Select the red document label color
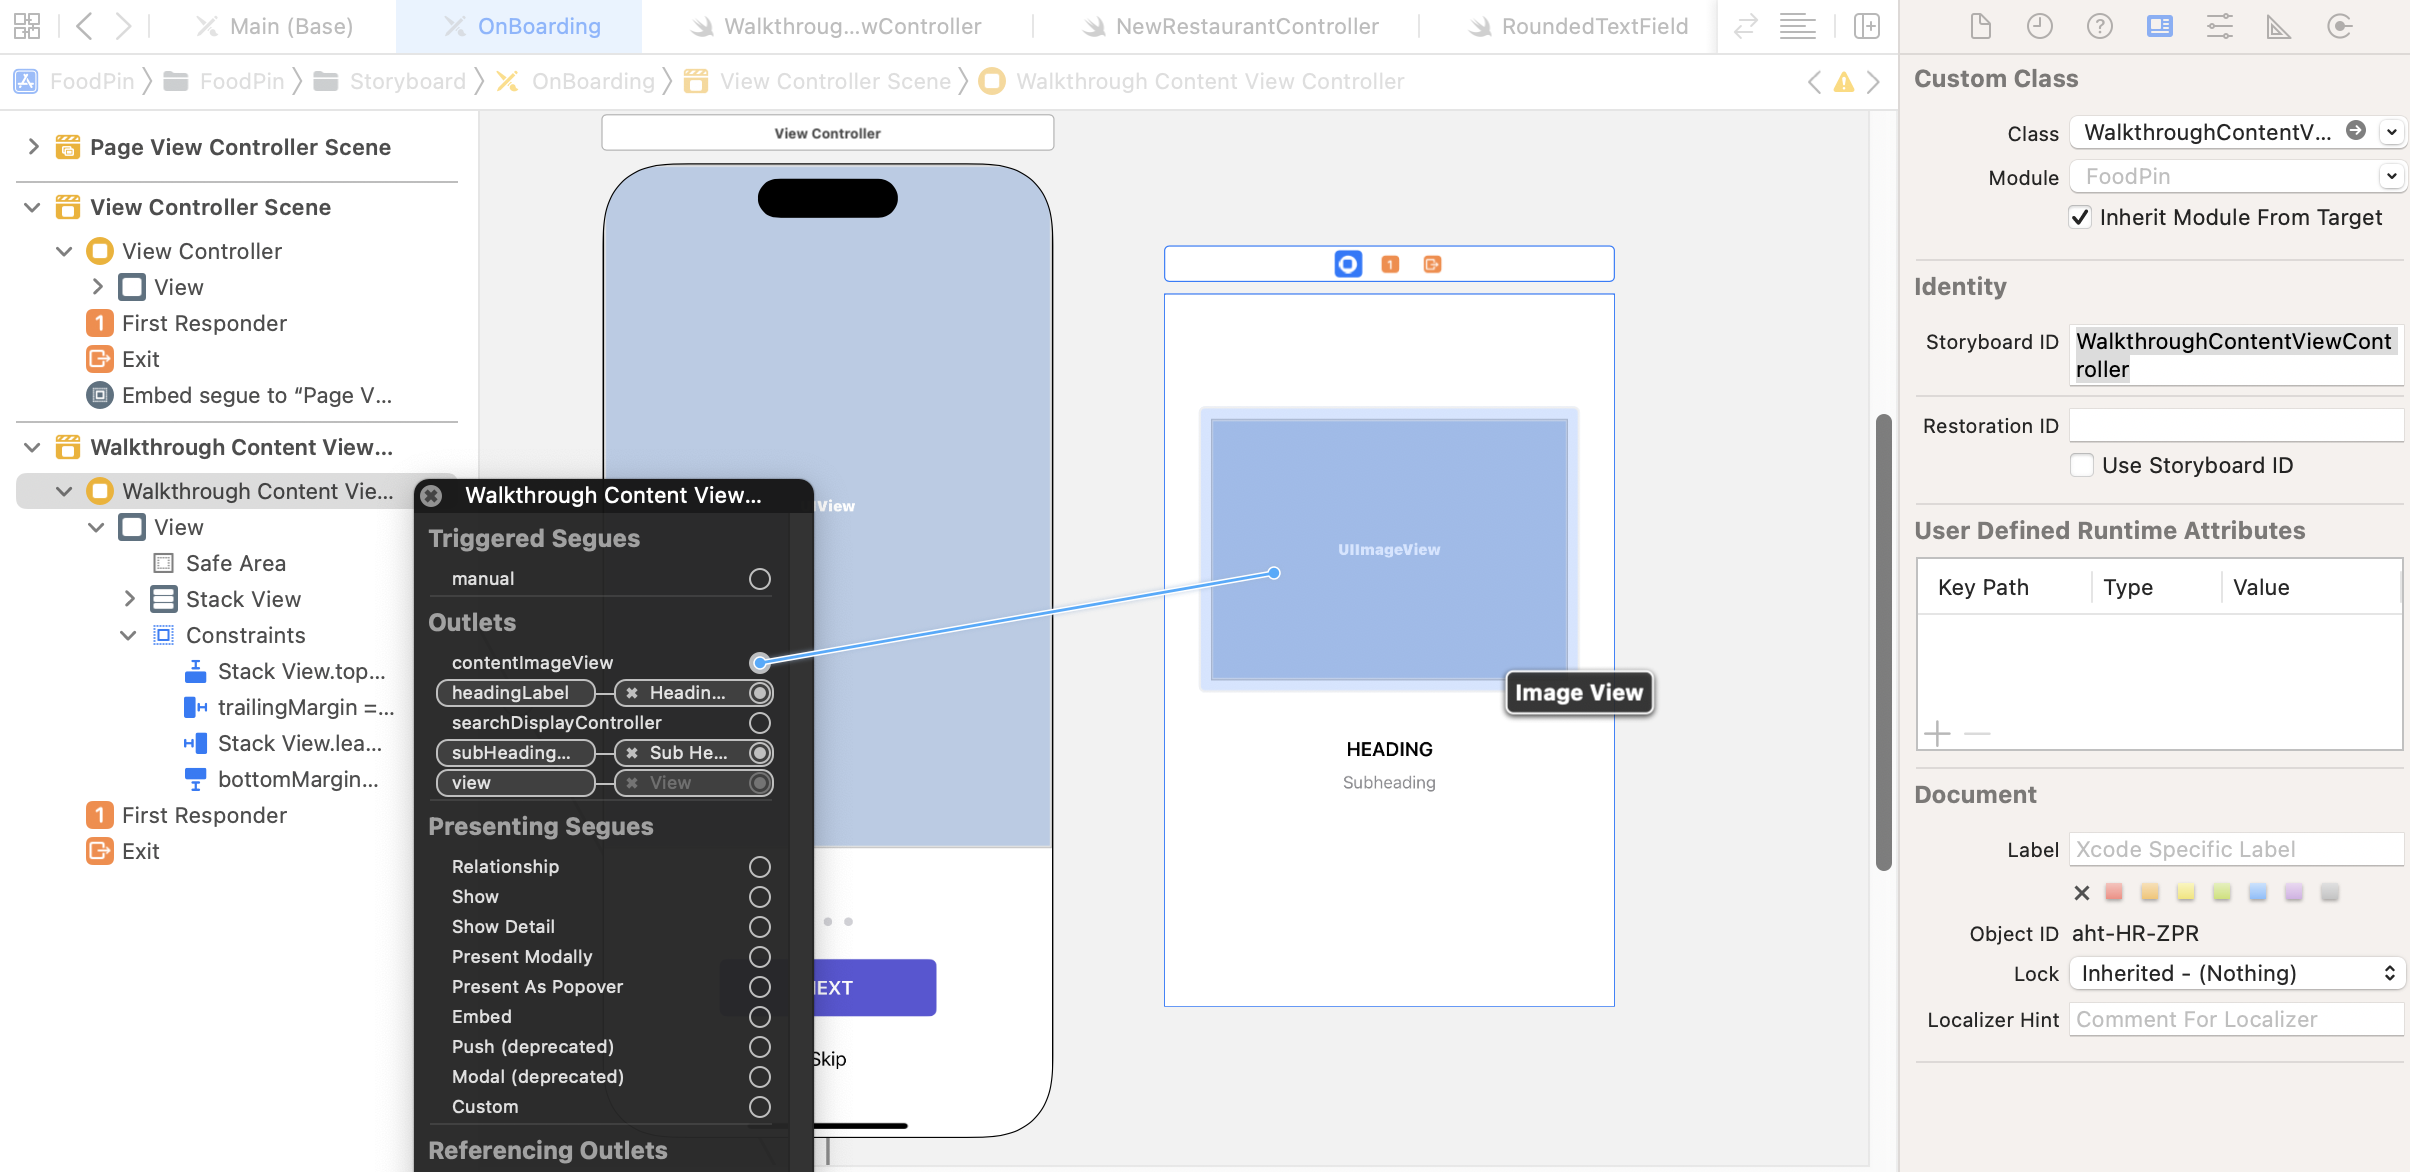 point(2114,892)
